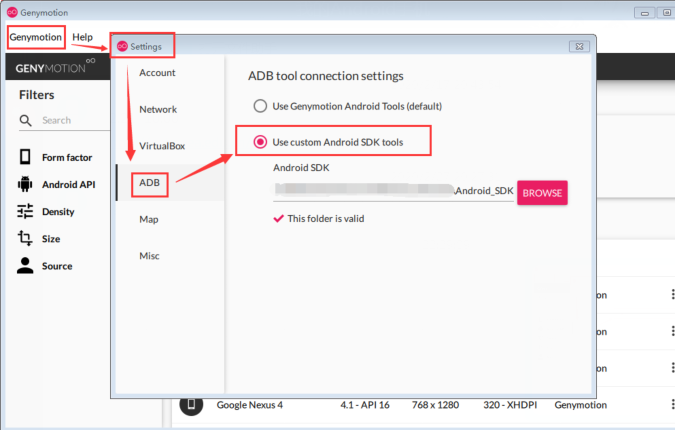Image resolution: width=675 pixels, height=430 pixels.
Task: Click the Filters Search input field
Action: 75,121
